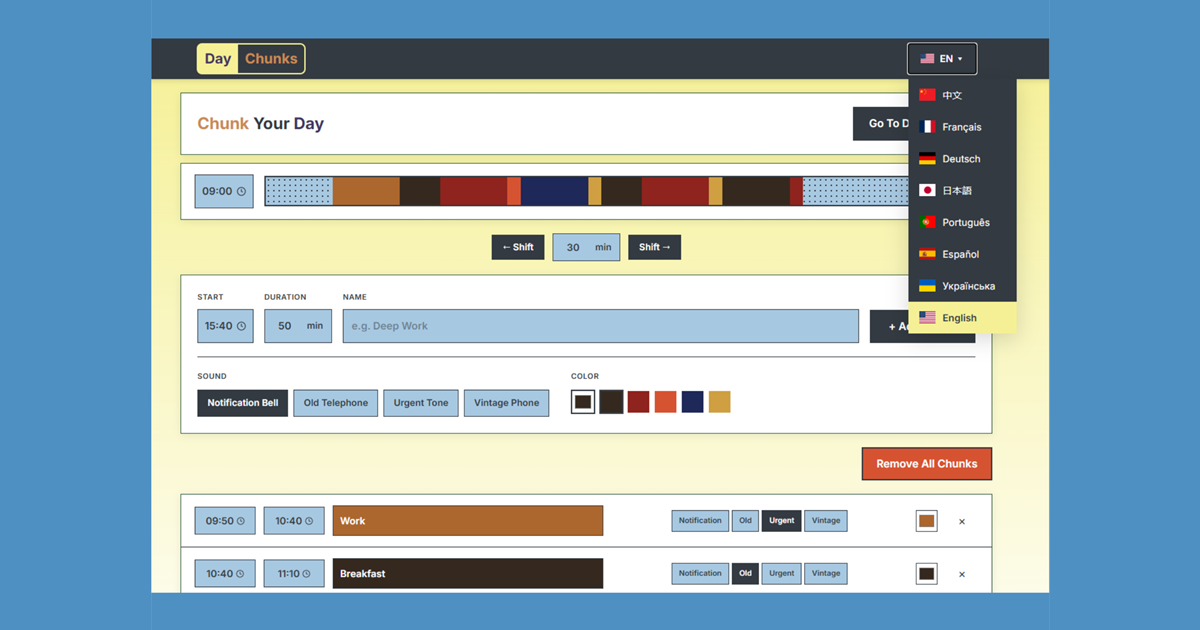The width and height of the screenshot is (1200, 630).
Task: Click the Work chunk name field
Action: pyautogui.click(x=468, y=521)
